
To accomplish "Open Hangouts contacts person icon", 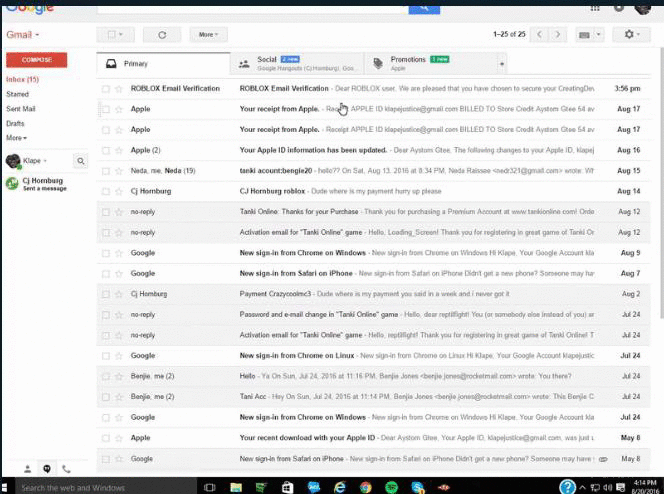I will 28,469.
